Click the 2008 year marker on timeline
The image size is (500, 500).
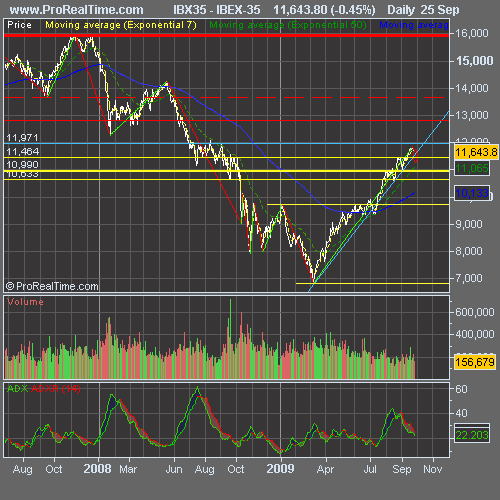pyautogui.click(x=97, y=469)
